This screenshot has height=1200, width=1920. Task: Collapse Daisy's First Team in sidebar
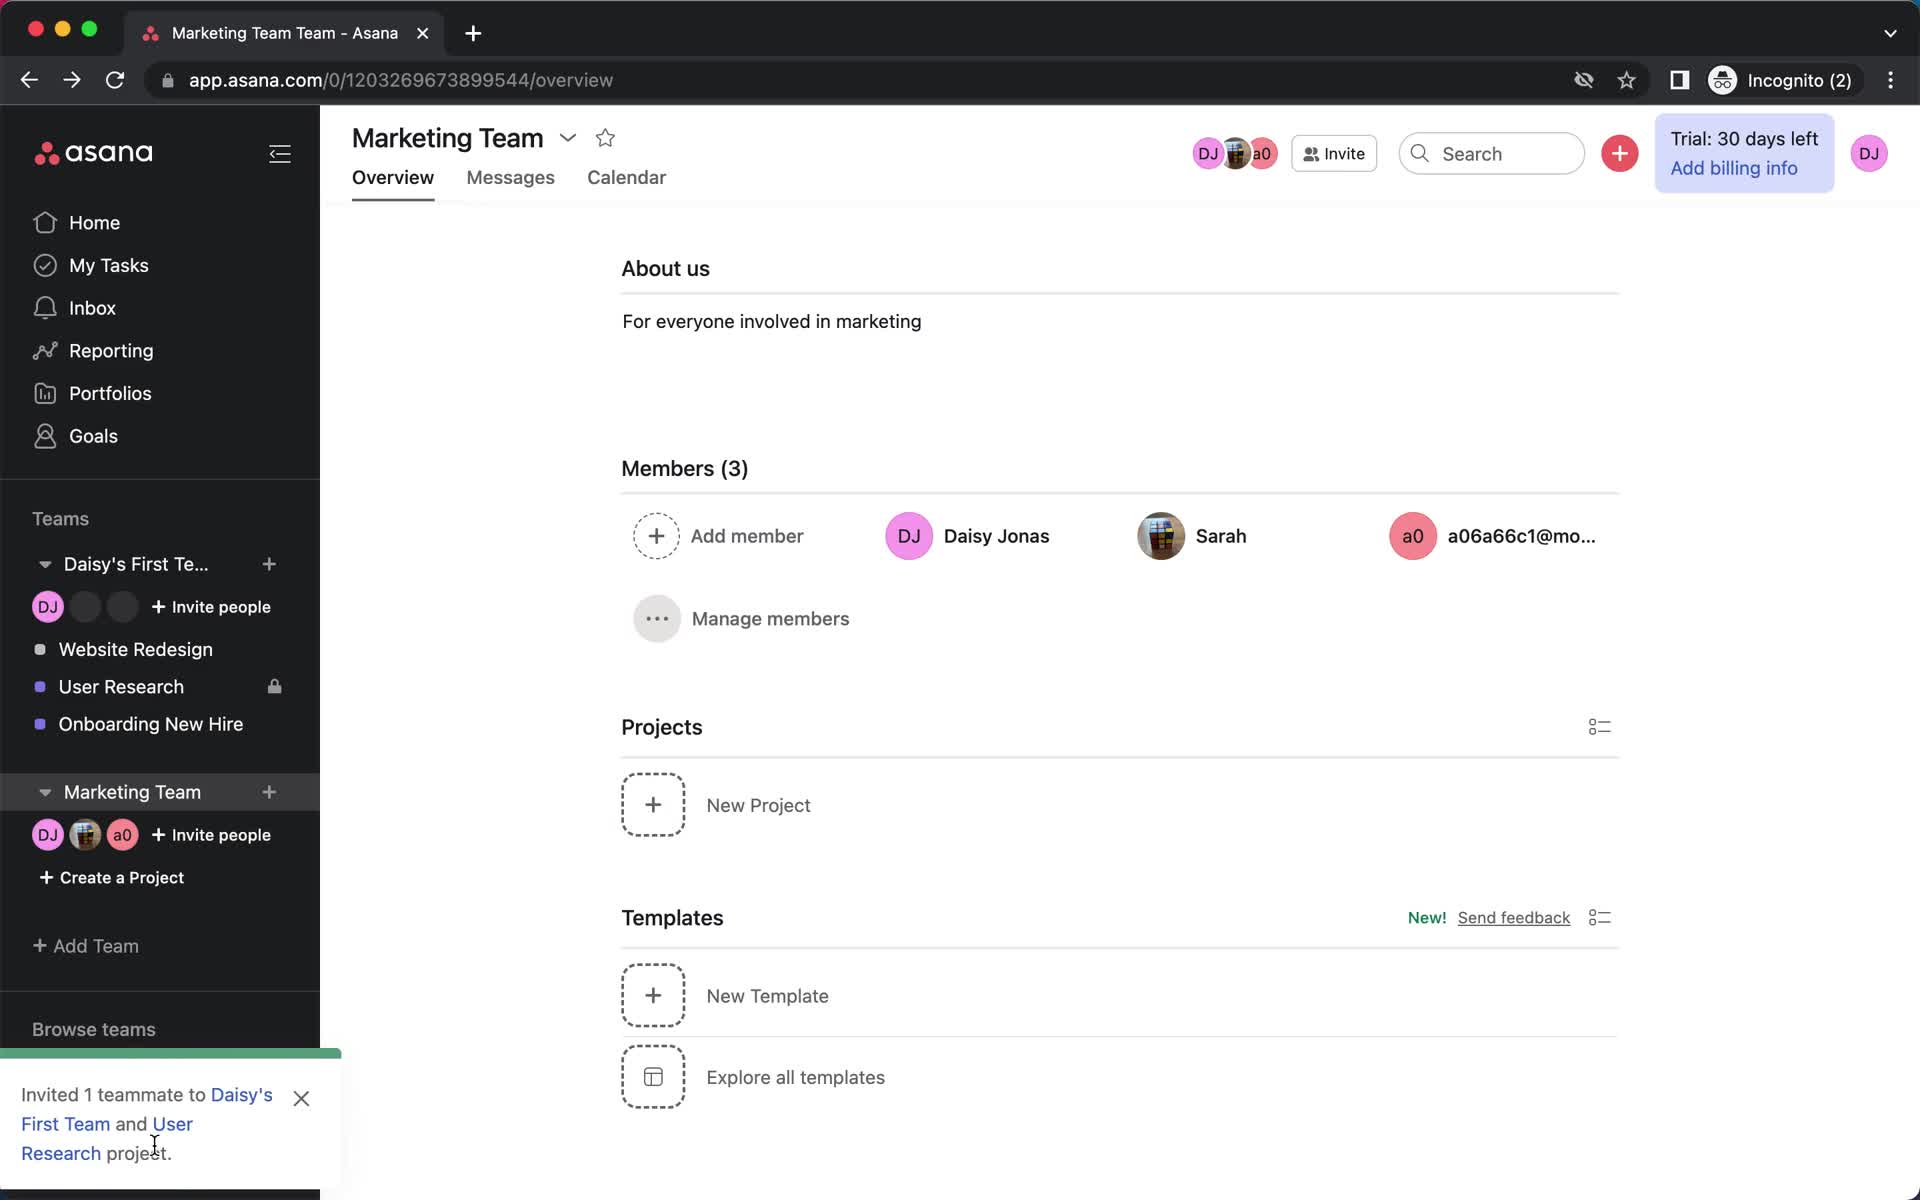44,565
